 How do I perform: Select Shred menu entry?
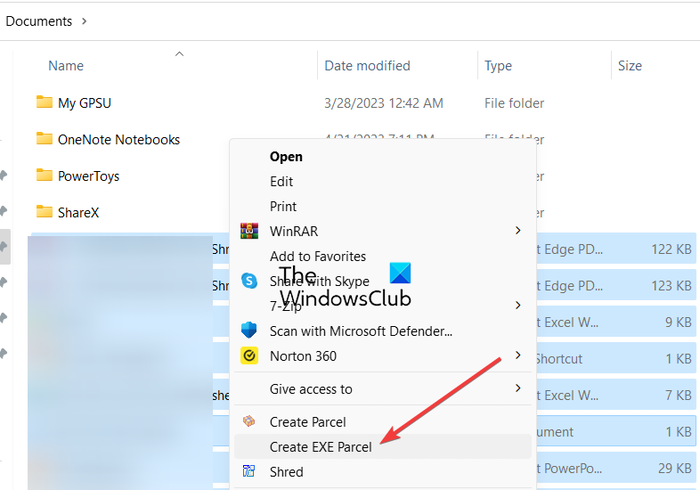(x=287, y=472)
